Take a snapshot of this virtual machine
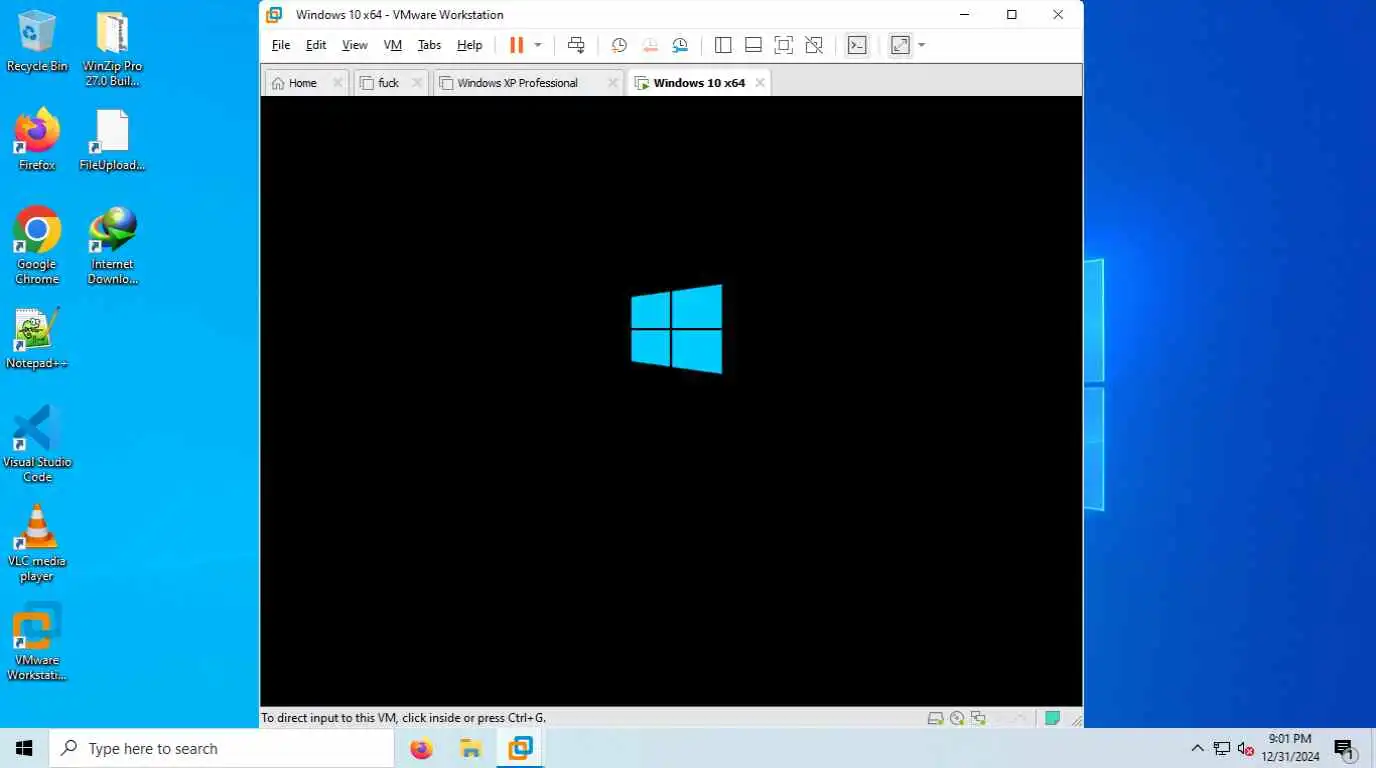This screenshot has height=768, width=1376. click(x=619, y=45)
